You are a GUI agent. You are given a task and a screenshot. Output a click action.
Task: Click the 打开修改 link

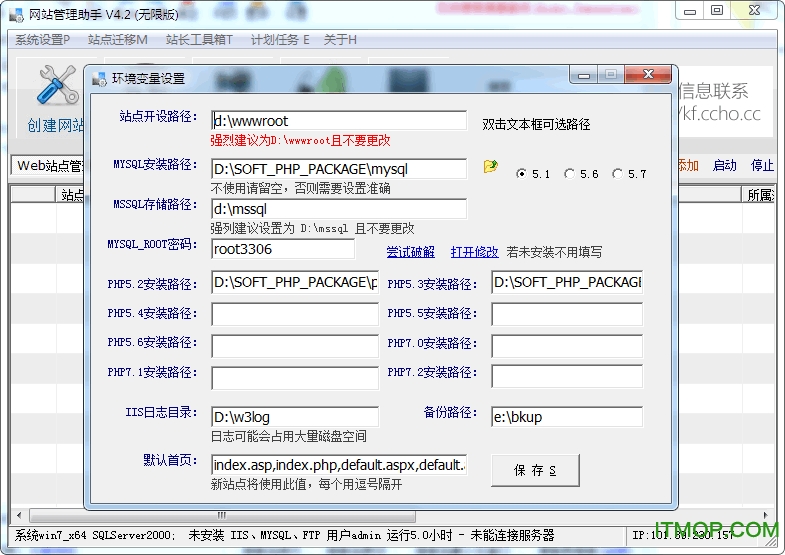pos(474,252)
